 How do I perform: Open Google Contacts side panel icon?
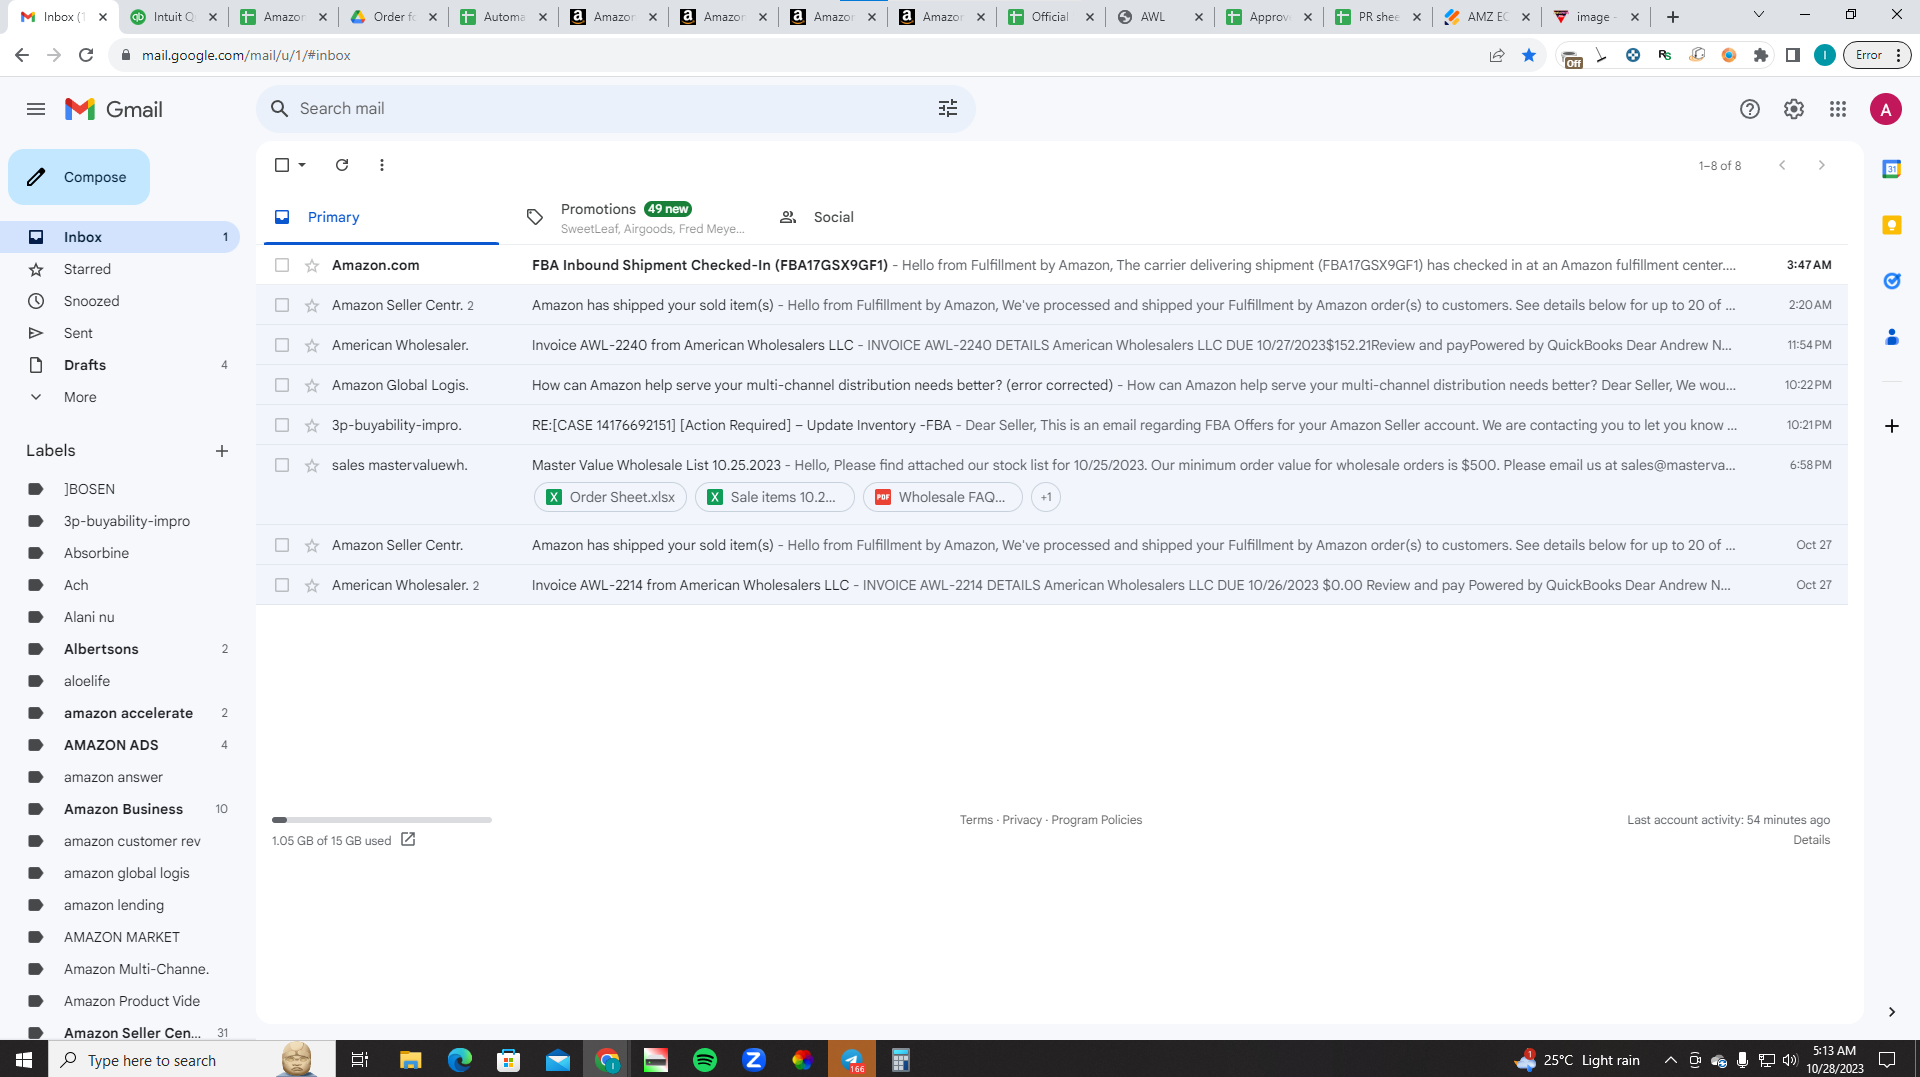(x=1891, y=337)
